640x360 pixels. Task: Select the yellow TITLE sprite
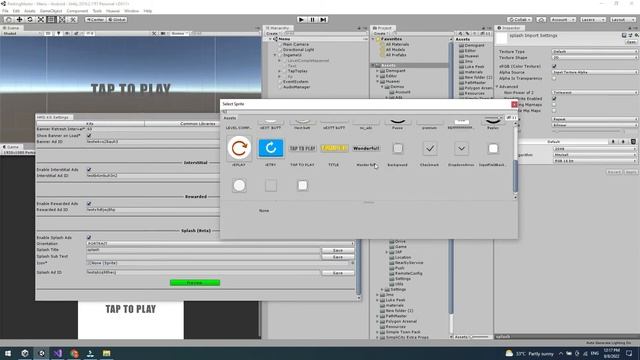pos(334,148)
